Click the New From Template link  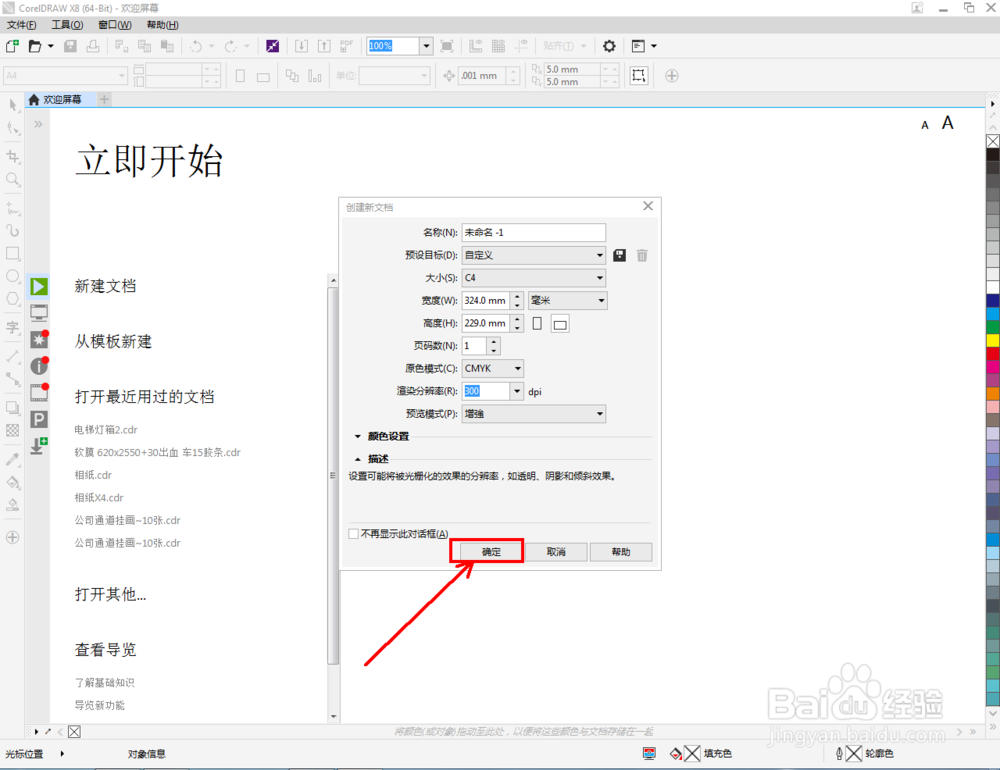click(x=114, y=341)
